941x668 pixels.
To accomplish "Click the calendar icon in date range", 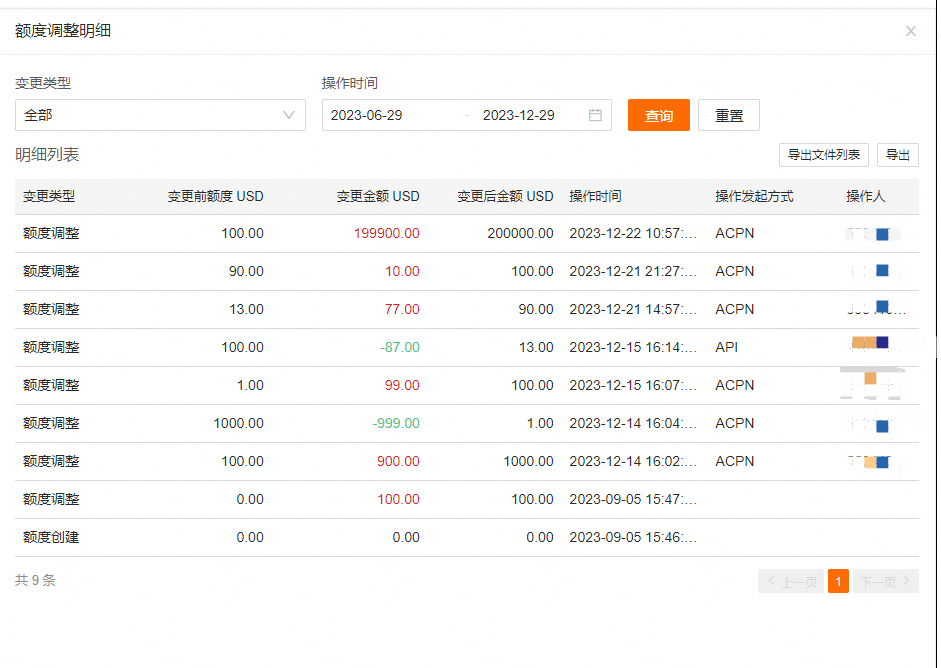I will pyautogui.click(x=595, y=115).
